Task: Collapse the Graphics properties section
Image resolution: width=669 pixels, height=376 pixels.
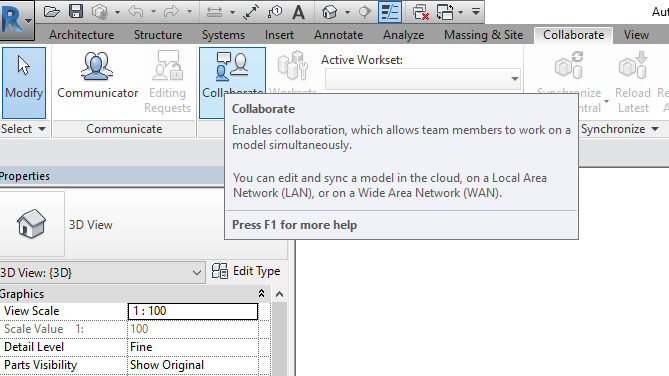Action: click(261, 294)
